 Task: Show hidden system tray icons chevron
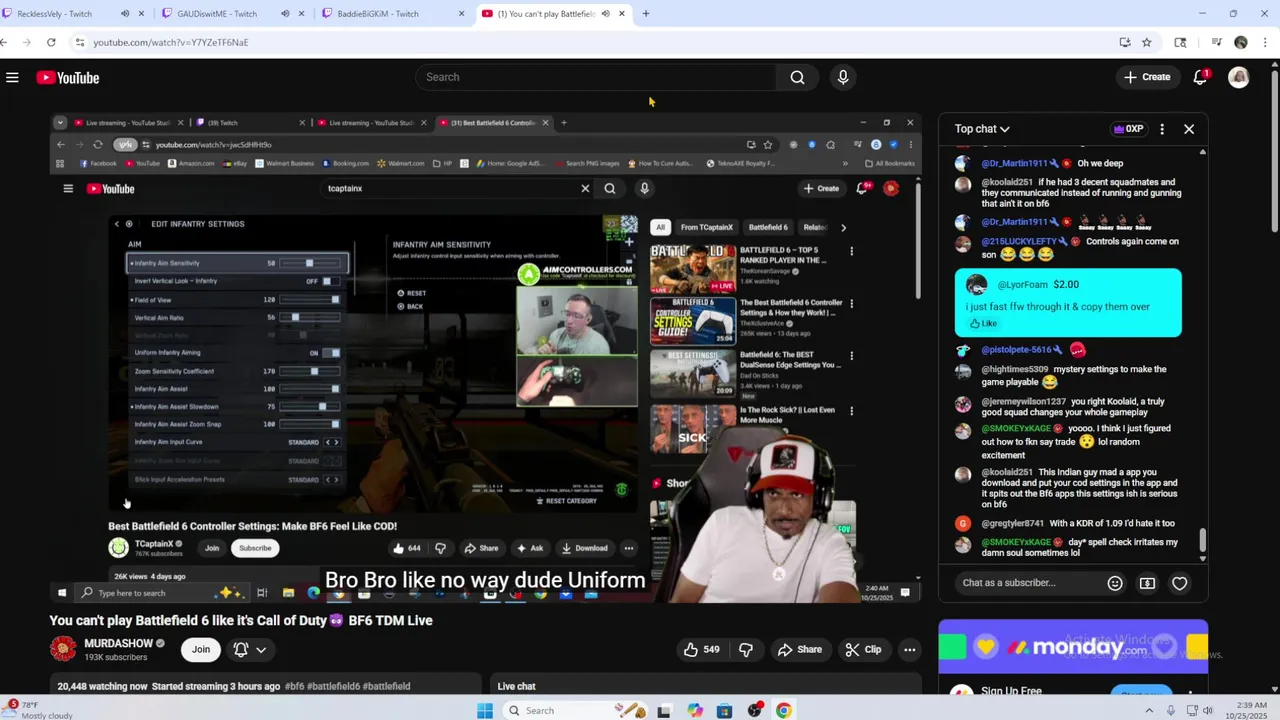click(x=1151, y=711)
